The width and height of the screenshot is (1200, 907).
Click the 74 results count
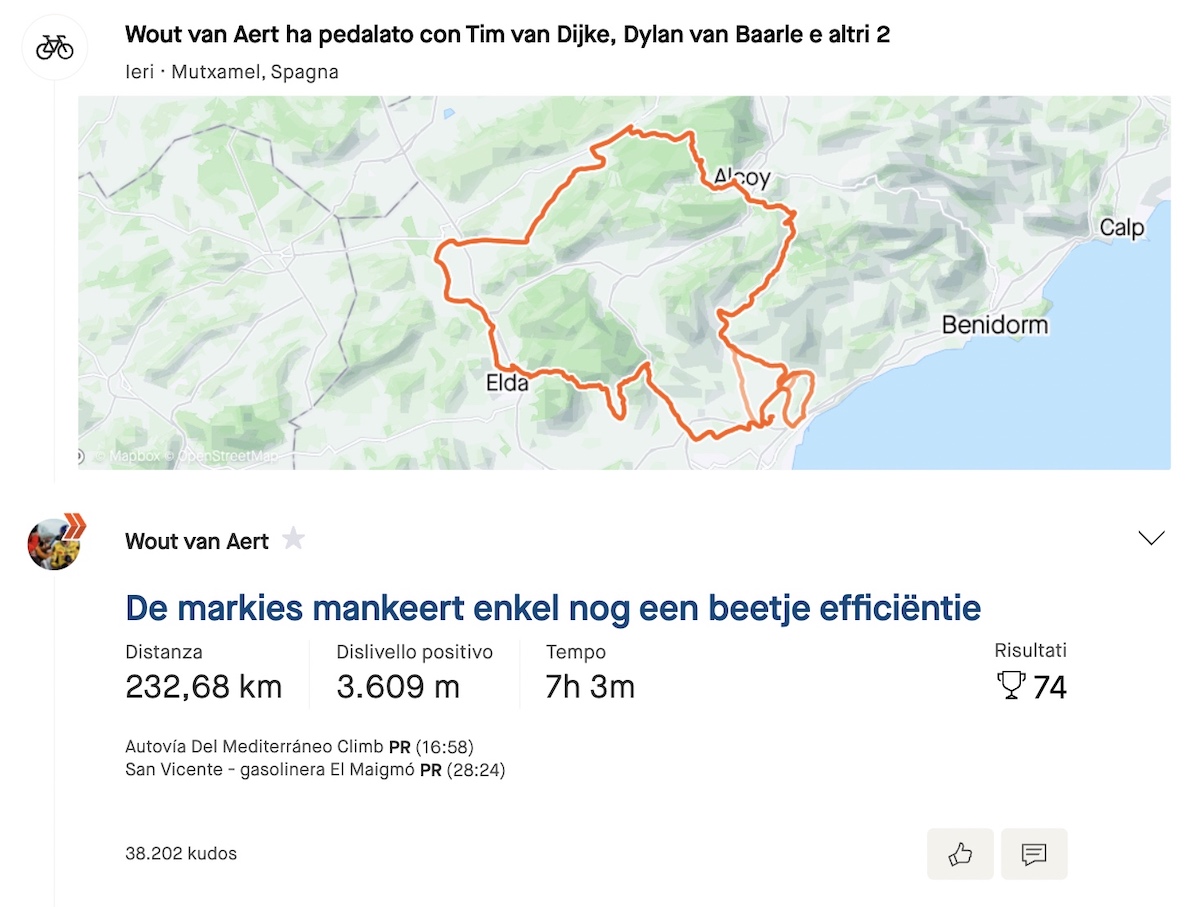pos(1049,687)
